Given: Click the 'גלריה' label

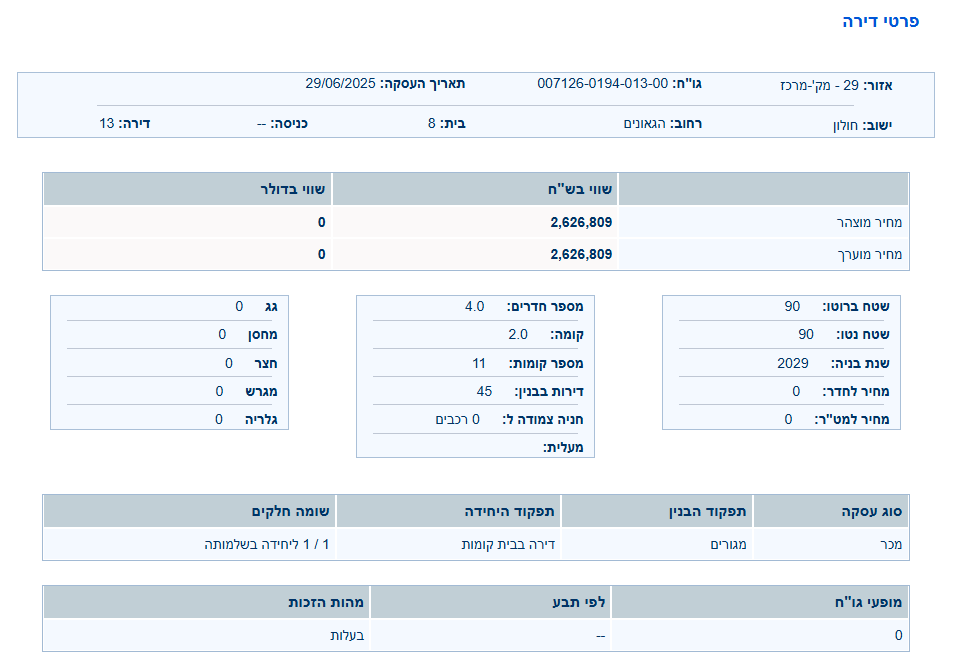Looking at the screenshot, I should (261, 420).
